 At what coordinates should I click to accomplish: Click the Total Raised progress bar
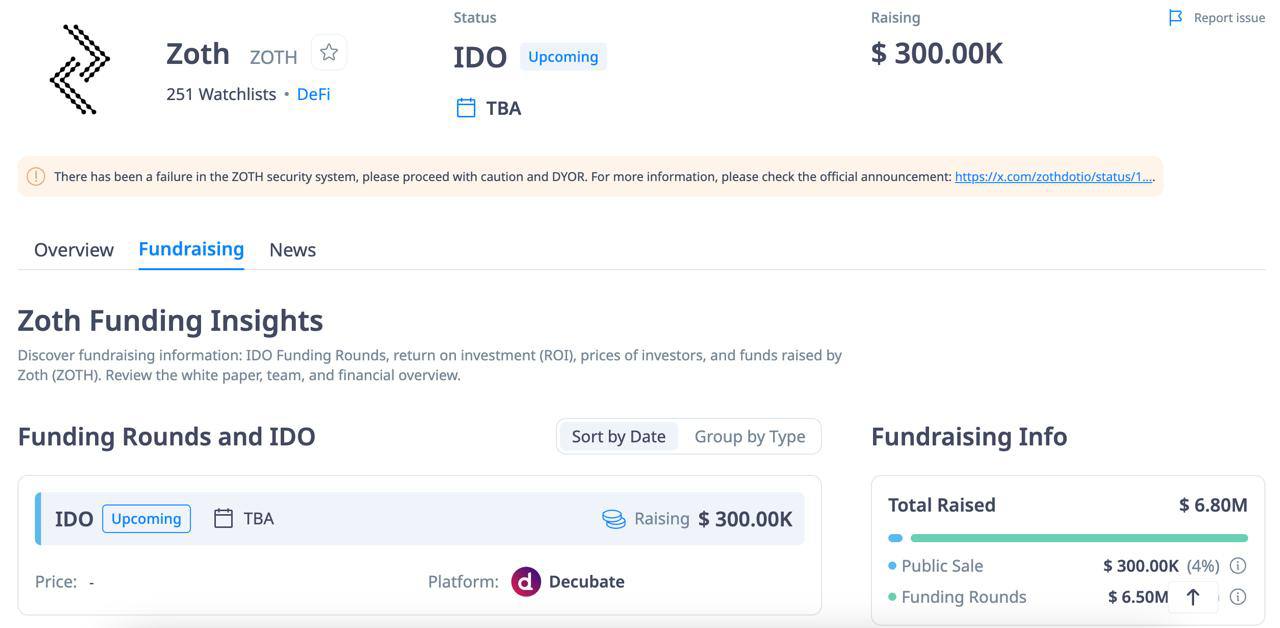pos(1068,538)
